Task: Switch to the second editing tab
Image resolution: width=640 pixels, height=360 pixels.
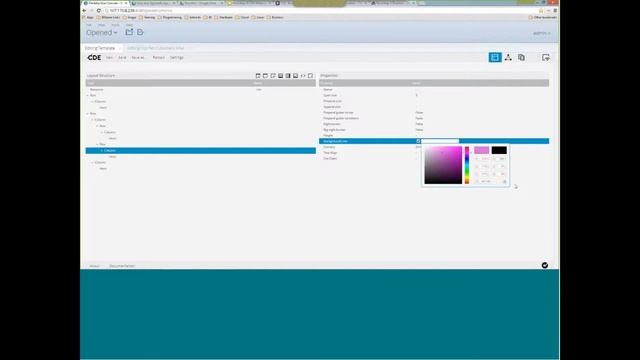Action: 156,48
